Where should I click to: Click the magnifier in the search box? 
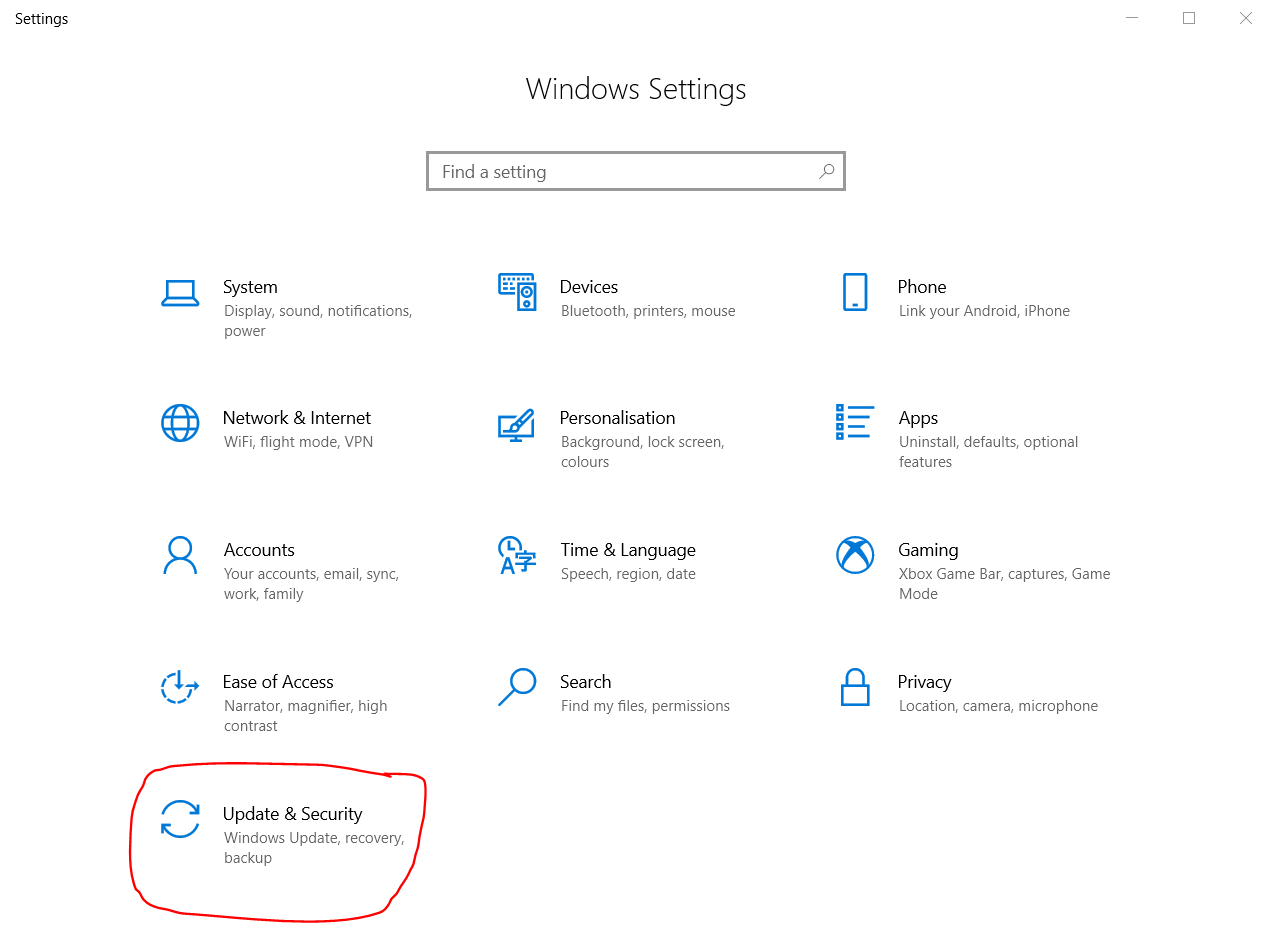826,171
